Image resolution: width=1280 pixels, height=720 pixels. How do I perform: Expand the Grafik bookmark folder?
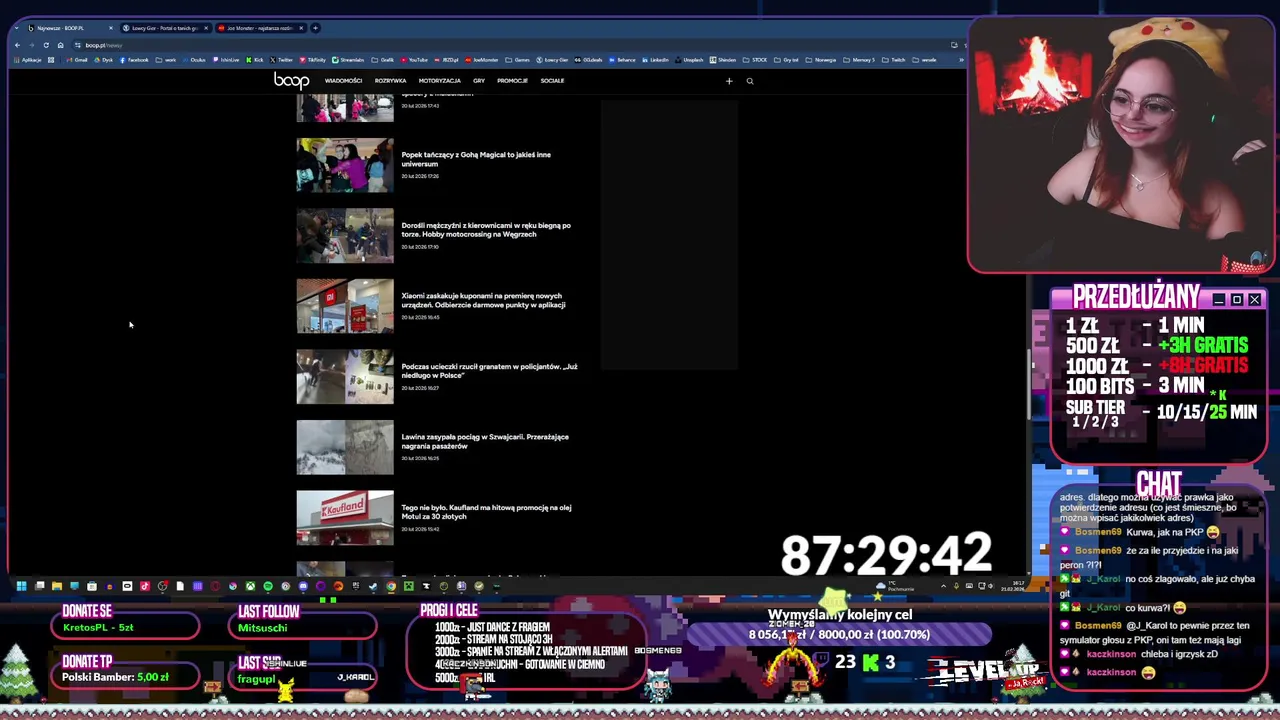(x=384, y=60)
